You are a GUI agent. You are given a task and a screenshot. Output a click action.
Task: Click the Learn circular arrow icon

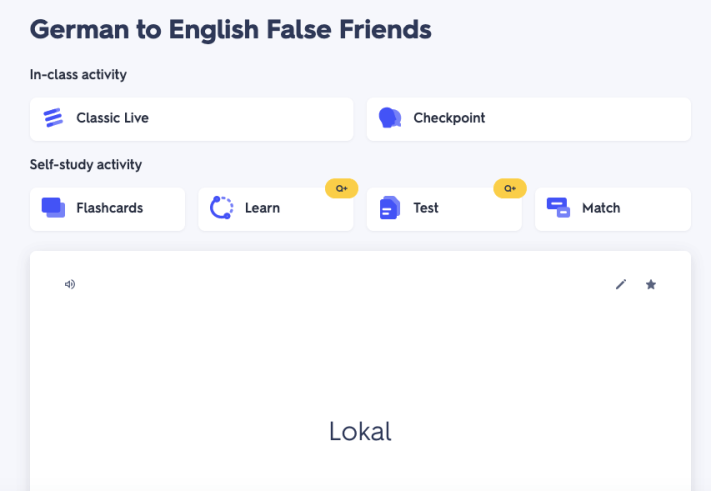pyautogui.click(x=221, y=208)
